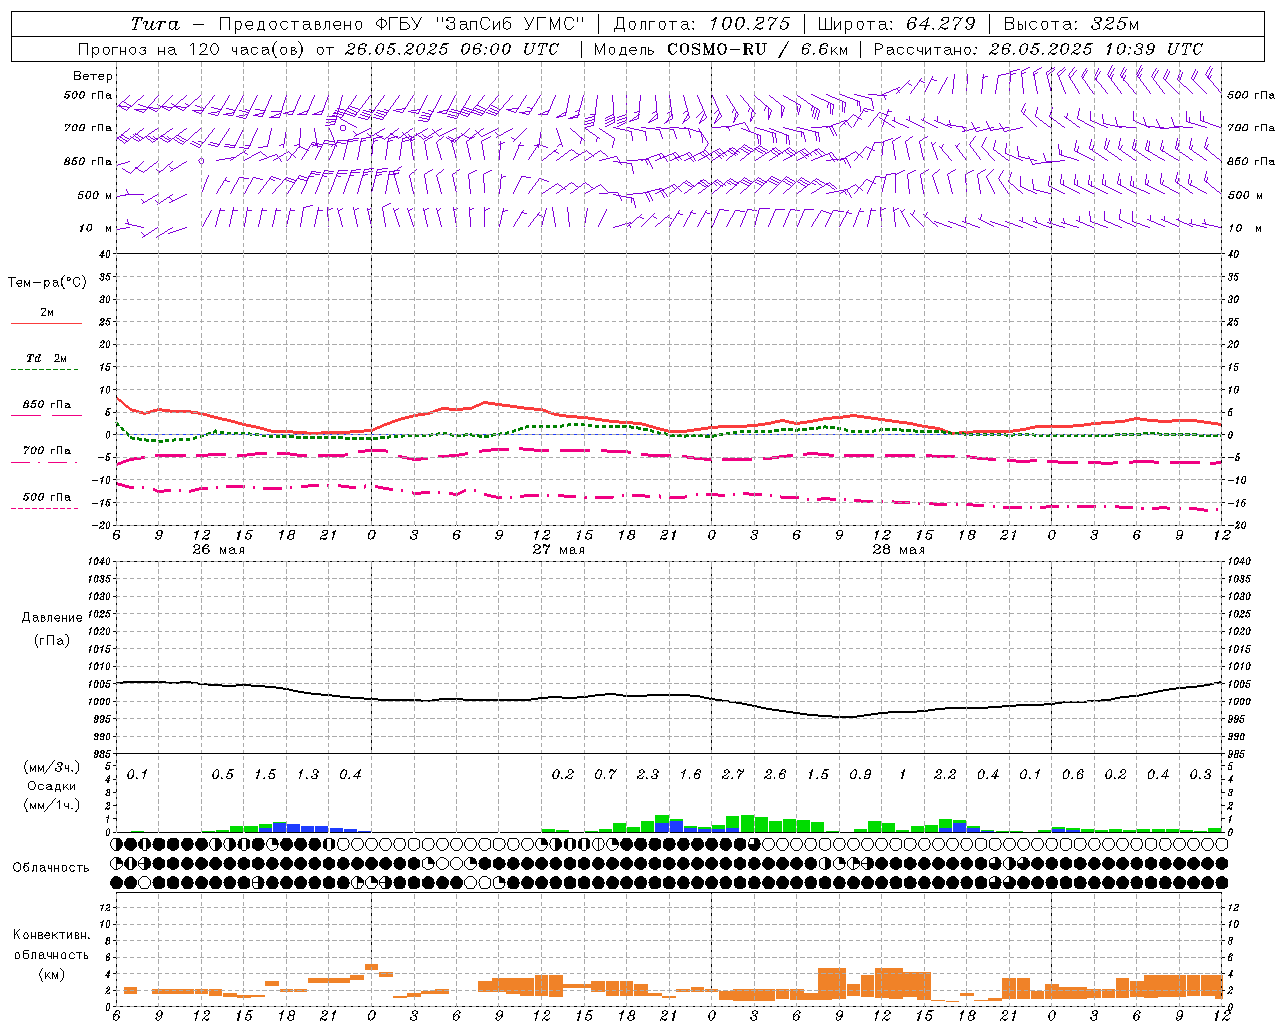The height and width of the screenshot is (1024, 1280).
Task: Click "Прогноз на 120 часа(ов)" forecast text
Action: [193, 49]
